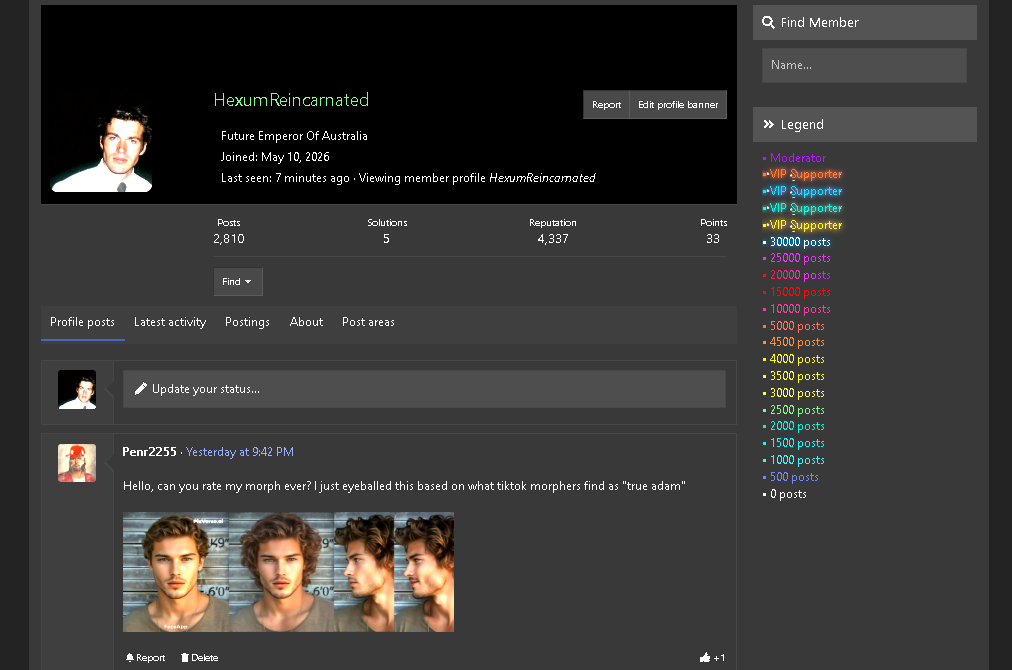Click Edit profile banner button
1012x670 pixels.
click(x=678, y=105)
